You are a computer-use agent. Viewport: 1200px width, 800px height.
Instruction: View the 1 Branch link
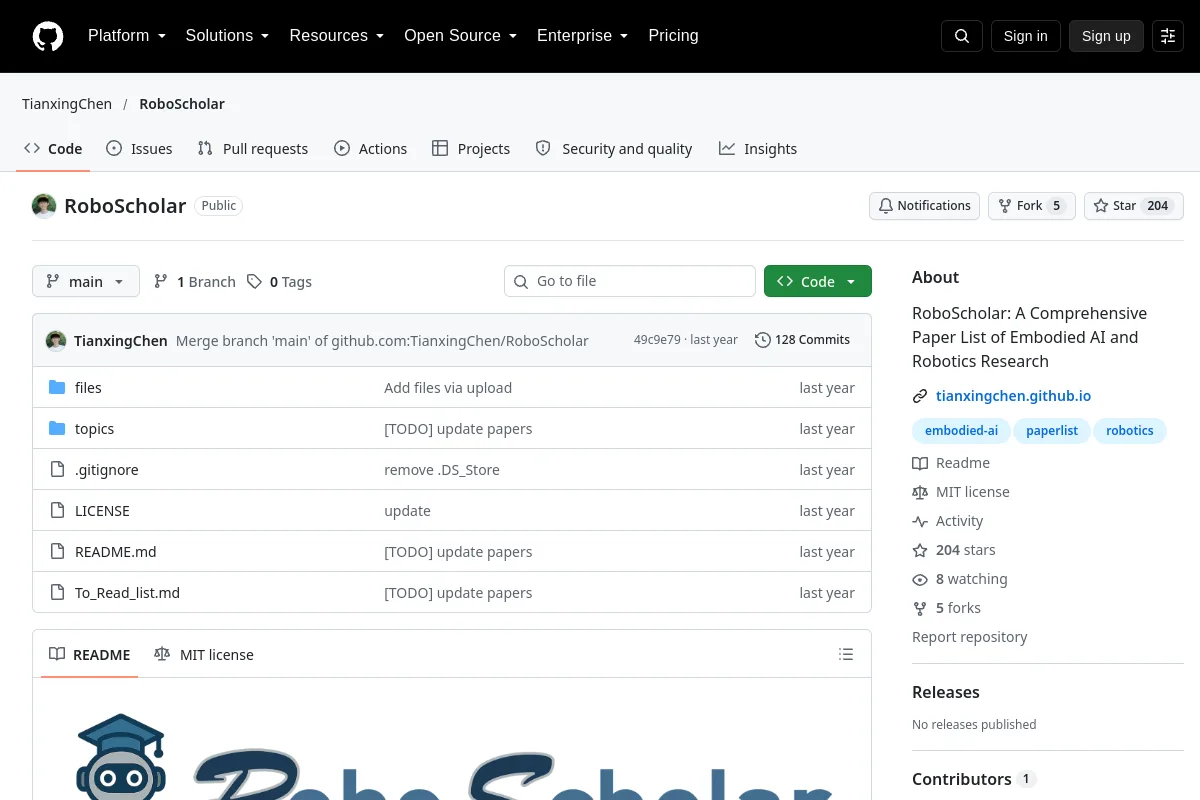point(195,282)
